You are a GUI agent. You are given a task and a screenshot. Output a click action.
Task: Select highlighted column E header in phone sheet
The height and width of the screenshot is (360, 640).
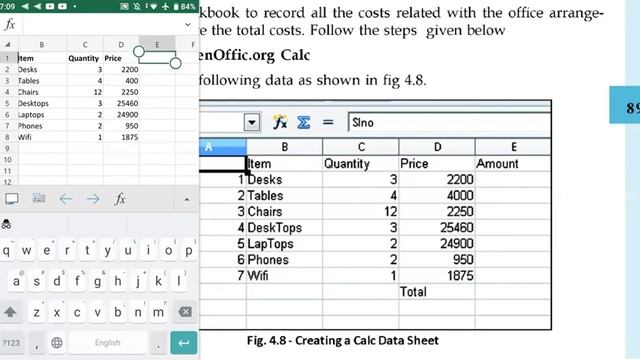pyautogui.click(x=157, y=44)
